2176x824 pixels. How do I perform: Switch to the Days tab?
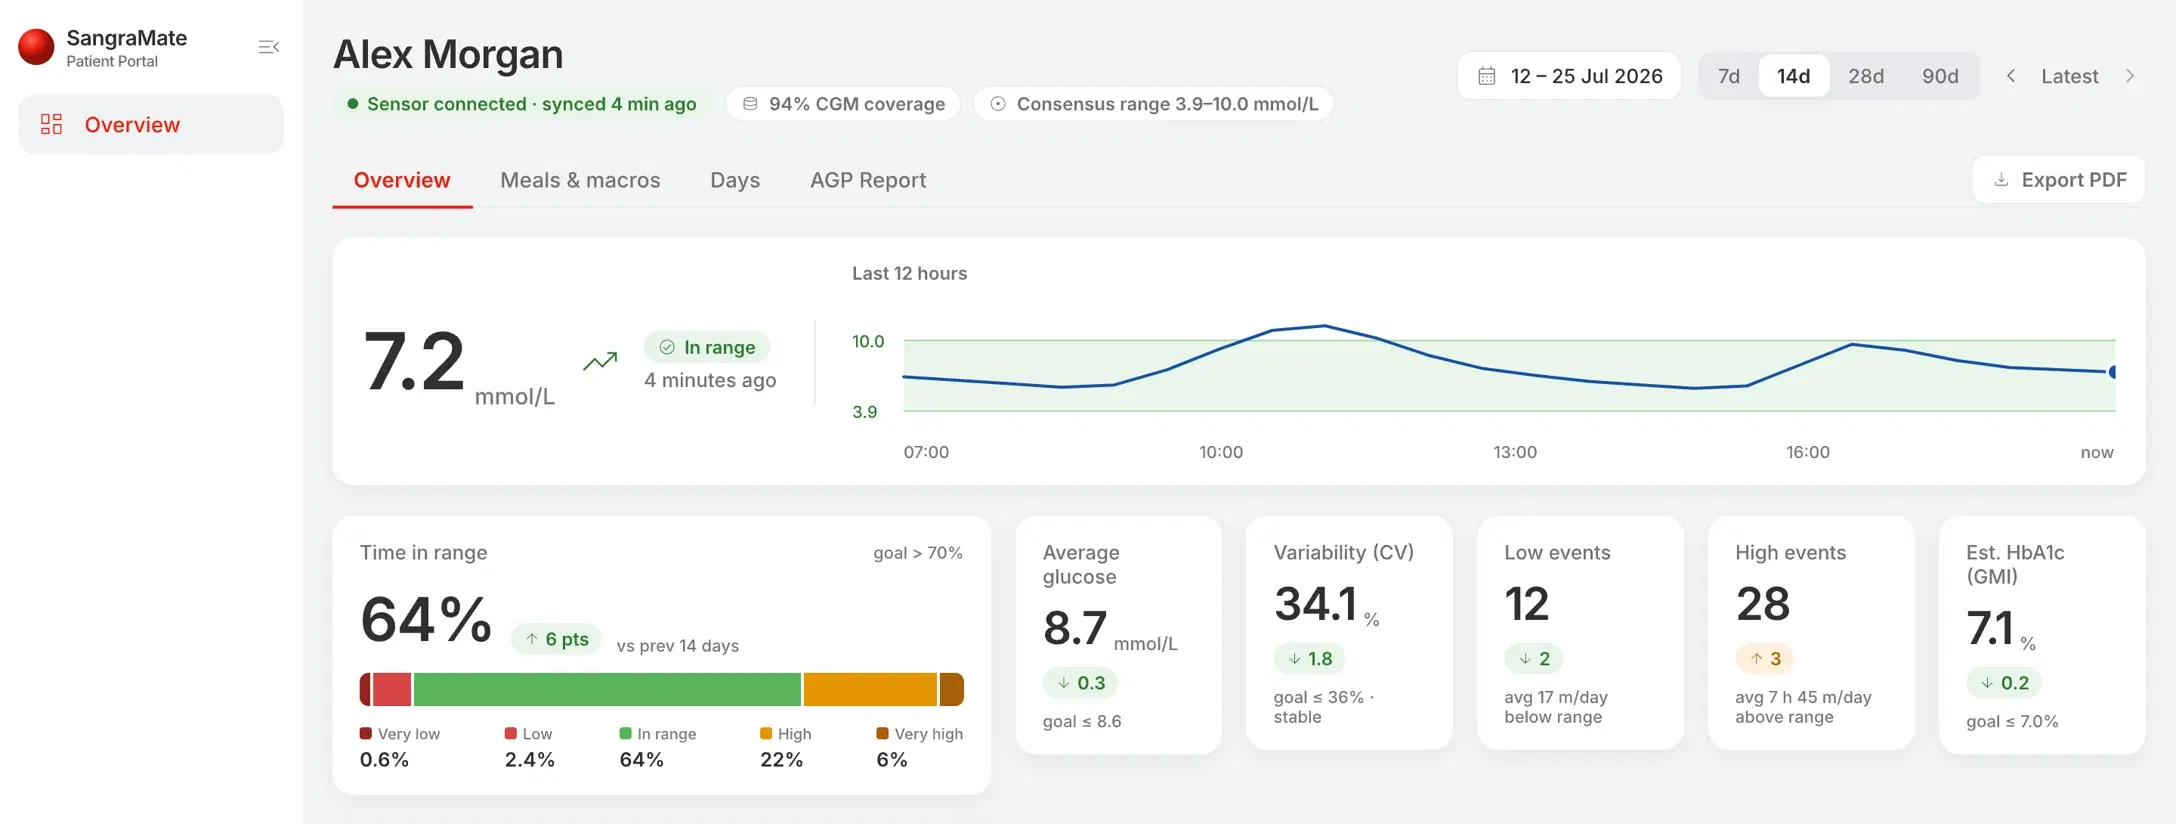[x=735, y=180]
